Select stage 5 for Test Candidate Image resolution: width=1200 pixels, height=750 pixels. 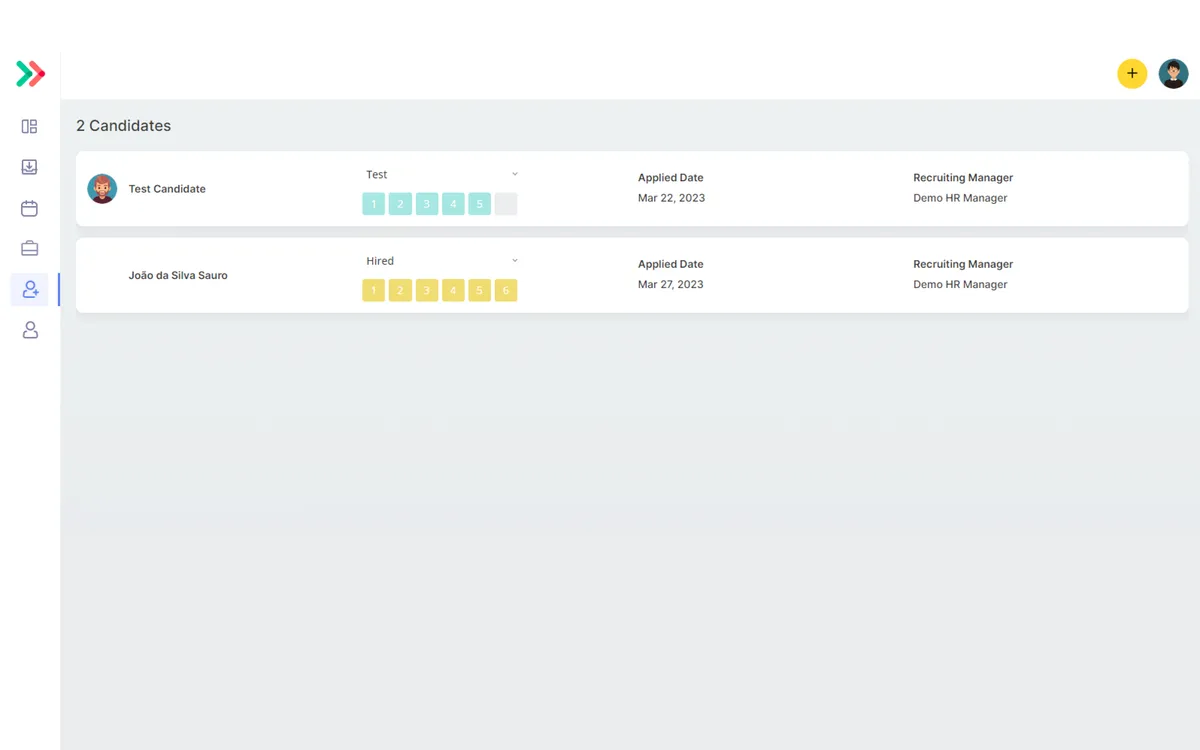coord(480,204)
